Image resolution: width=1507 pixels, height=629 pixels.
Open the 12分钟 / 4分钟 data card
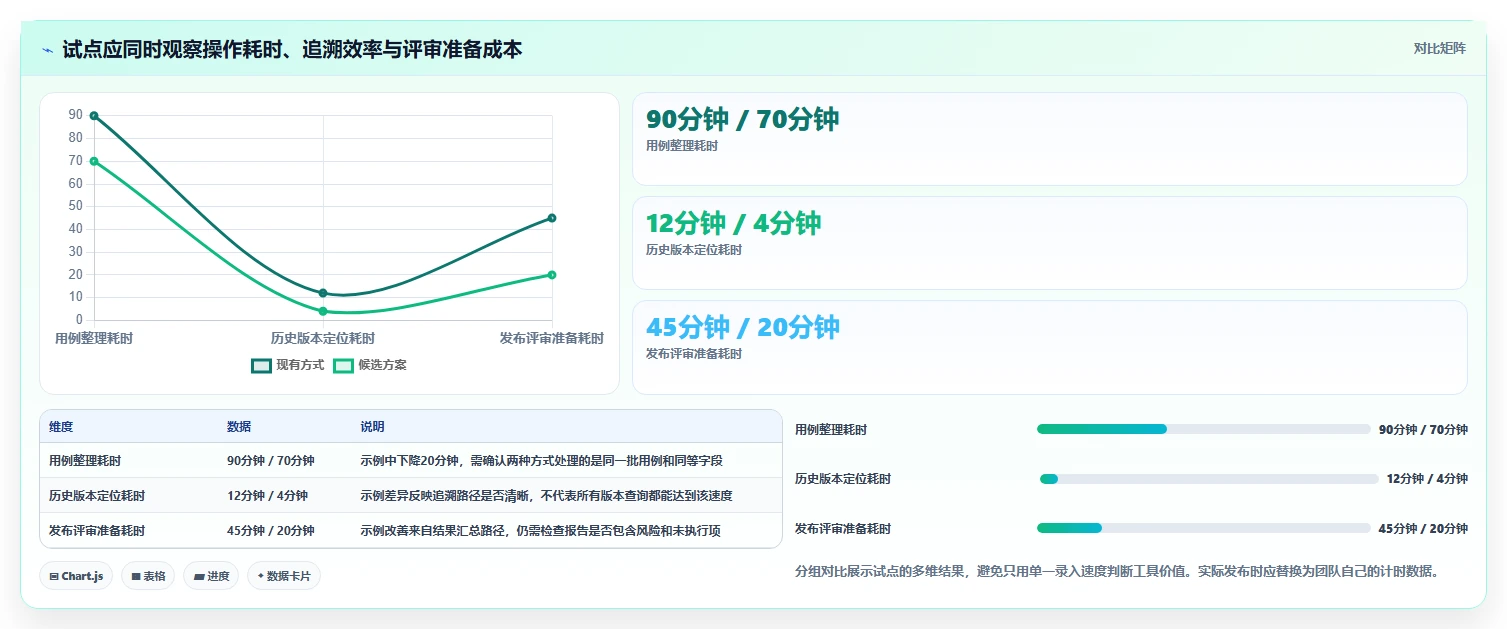(1050, 243)
